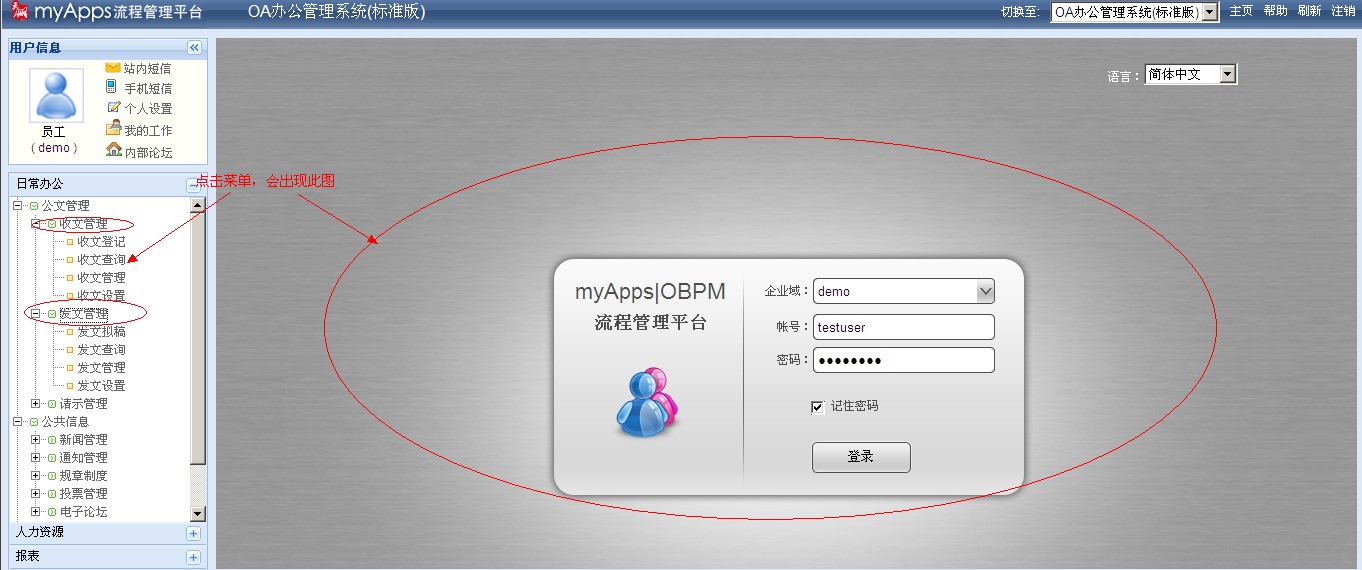This screenshot has height=570, width=1362.
Task: Open 发文查询 in the tree
Action: coord(101,349)
